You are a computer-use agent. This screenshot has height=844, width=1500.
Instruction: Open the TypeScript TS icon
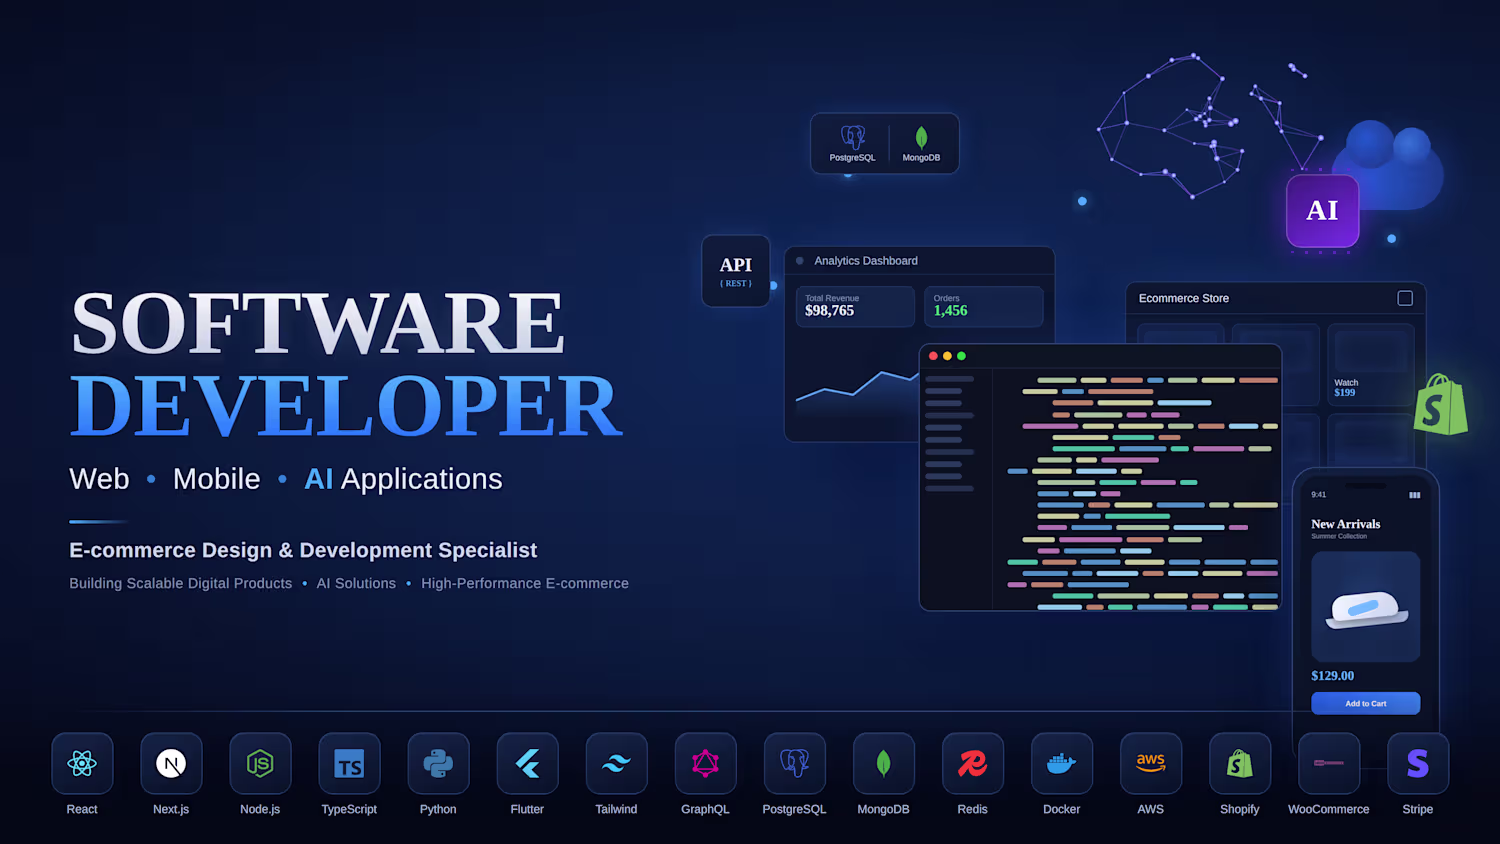[x=349, y=764]
